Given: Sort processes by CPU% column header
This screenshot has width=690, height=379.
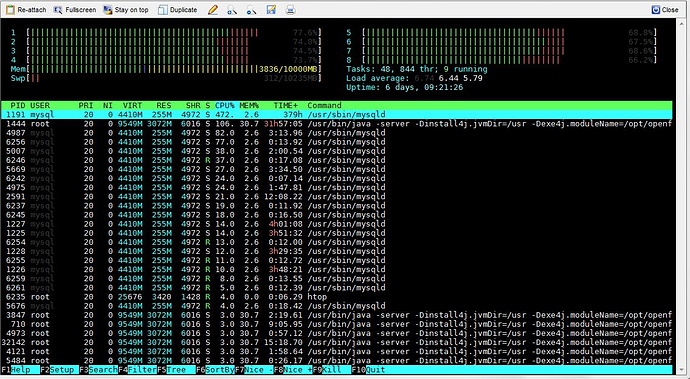Looking at the screenshot, I should (224, 105).
